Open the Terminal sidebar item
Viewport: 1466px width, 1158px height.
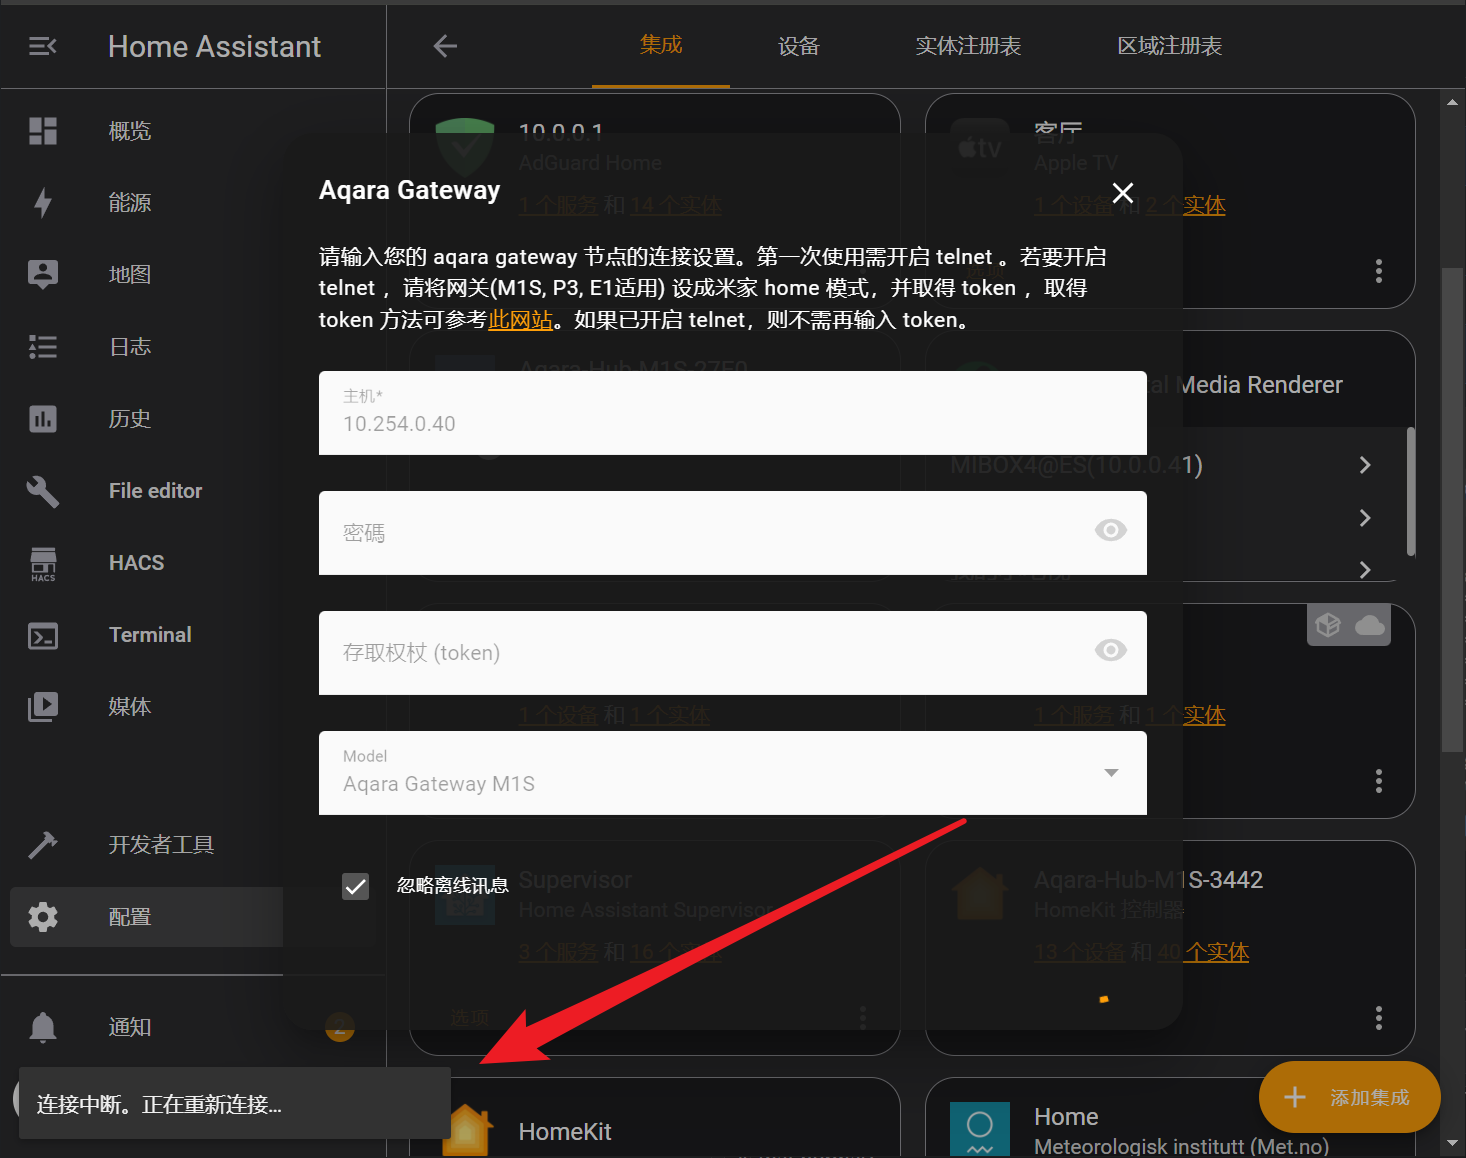[x=149, y=634]
